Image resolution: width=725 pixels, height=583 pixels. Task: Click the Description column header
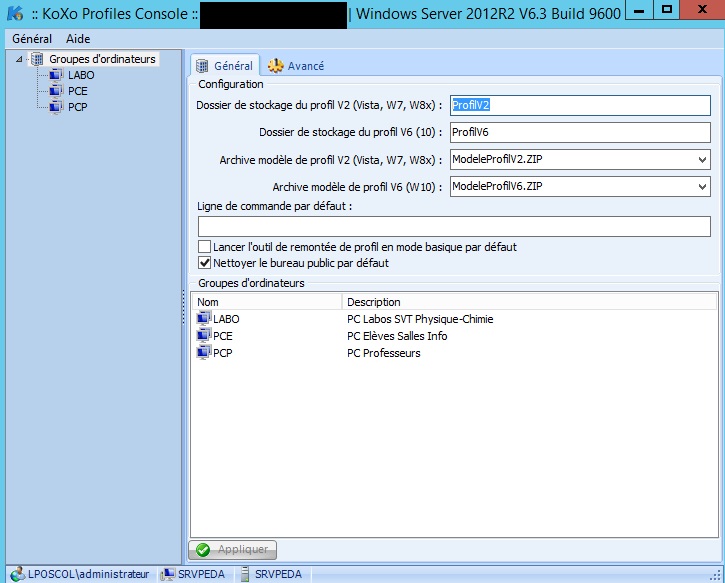pos(374,302)
